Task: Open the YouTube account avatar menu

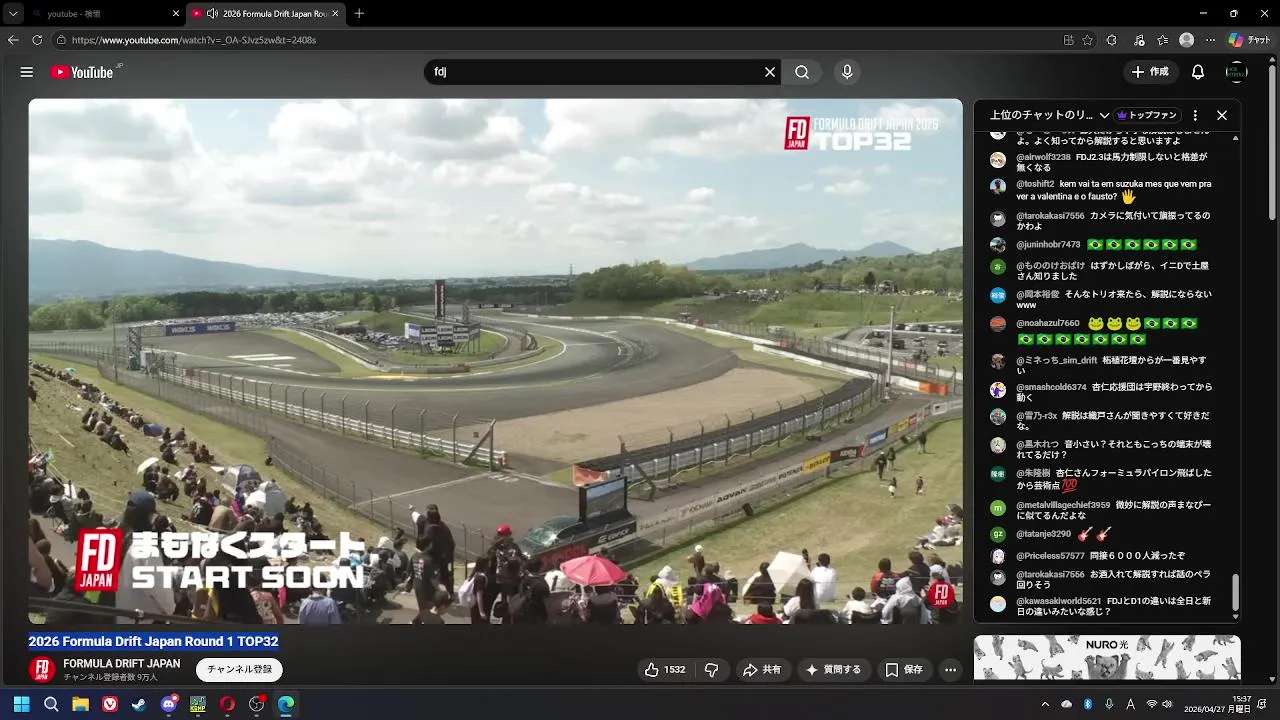Action: 1237,72
